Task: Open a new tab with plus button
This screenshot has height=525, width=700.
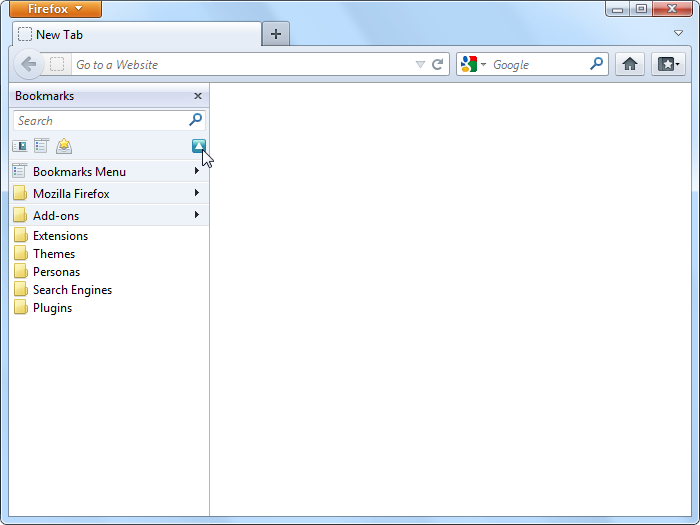Action: point(276,34)
